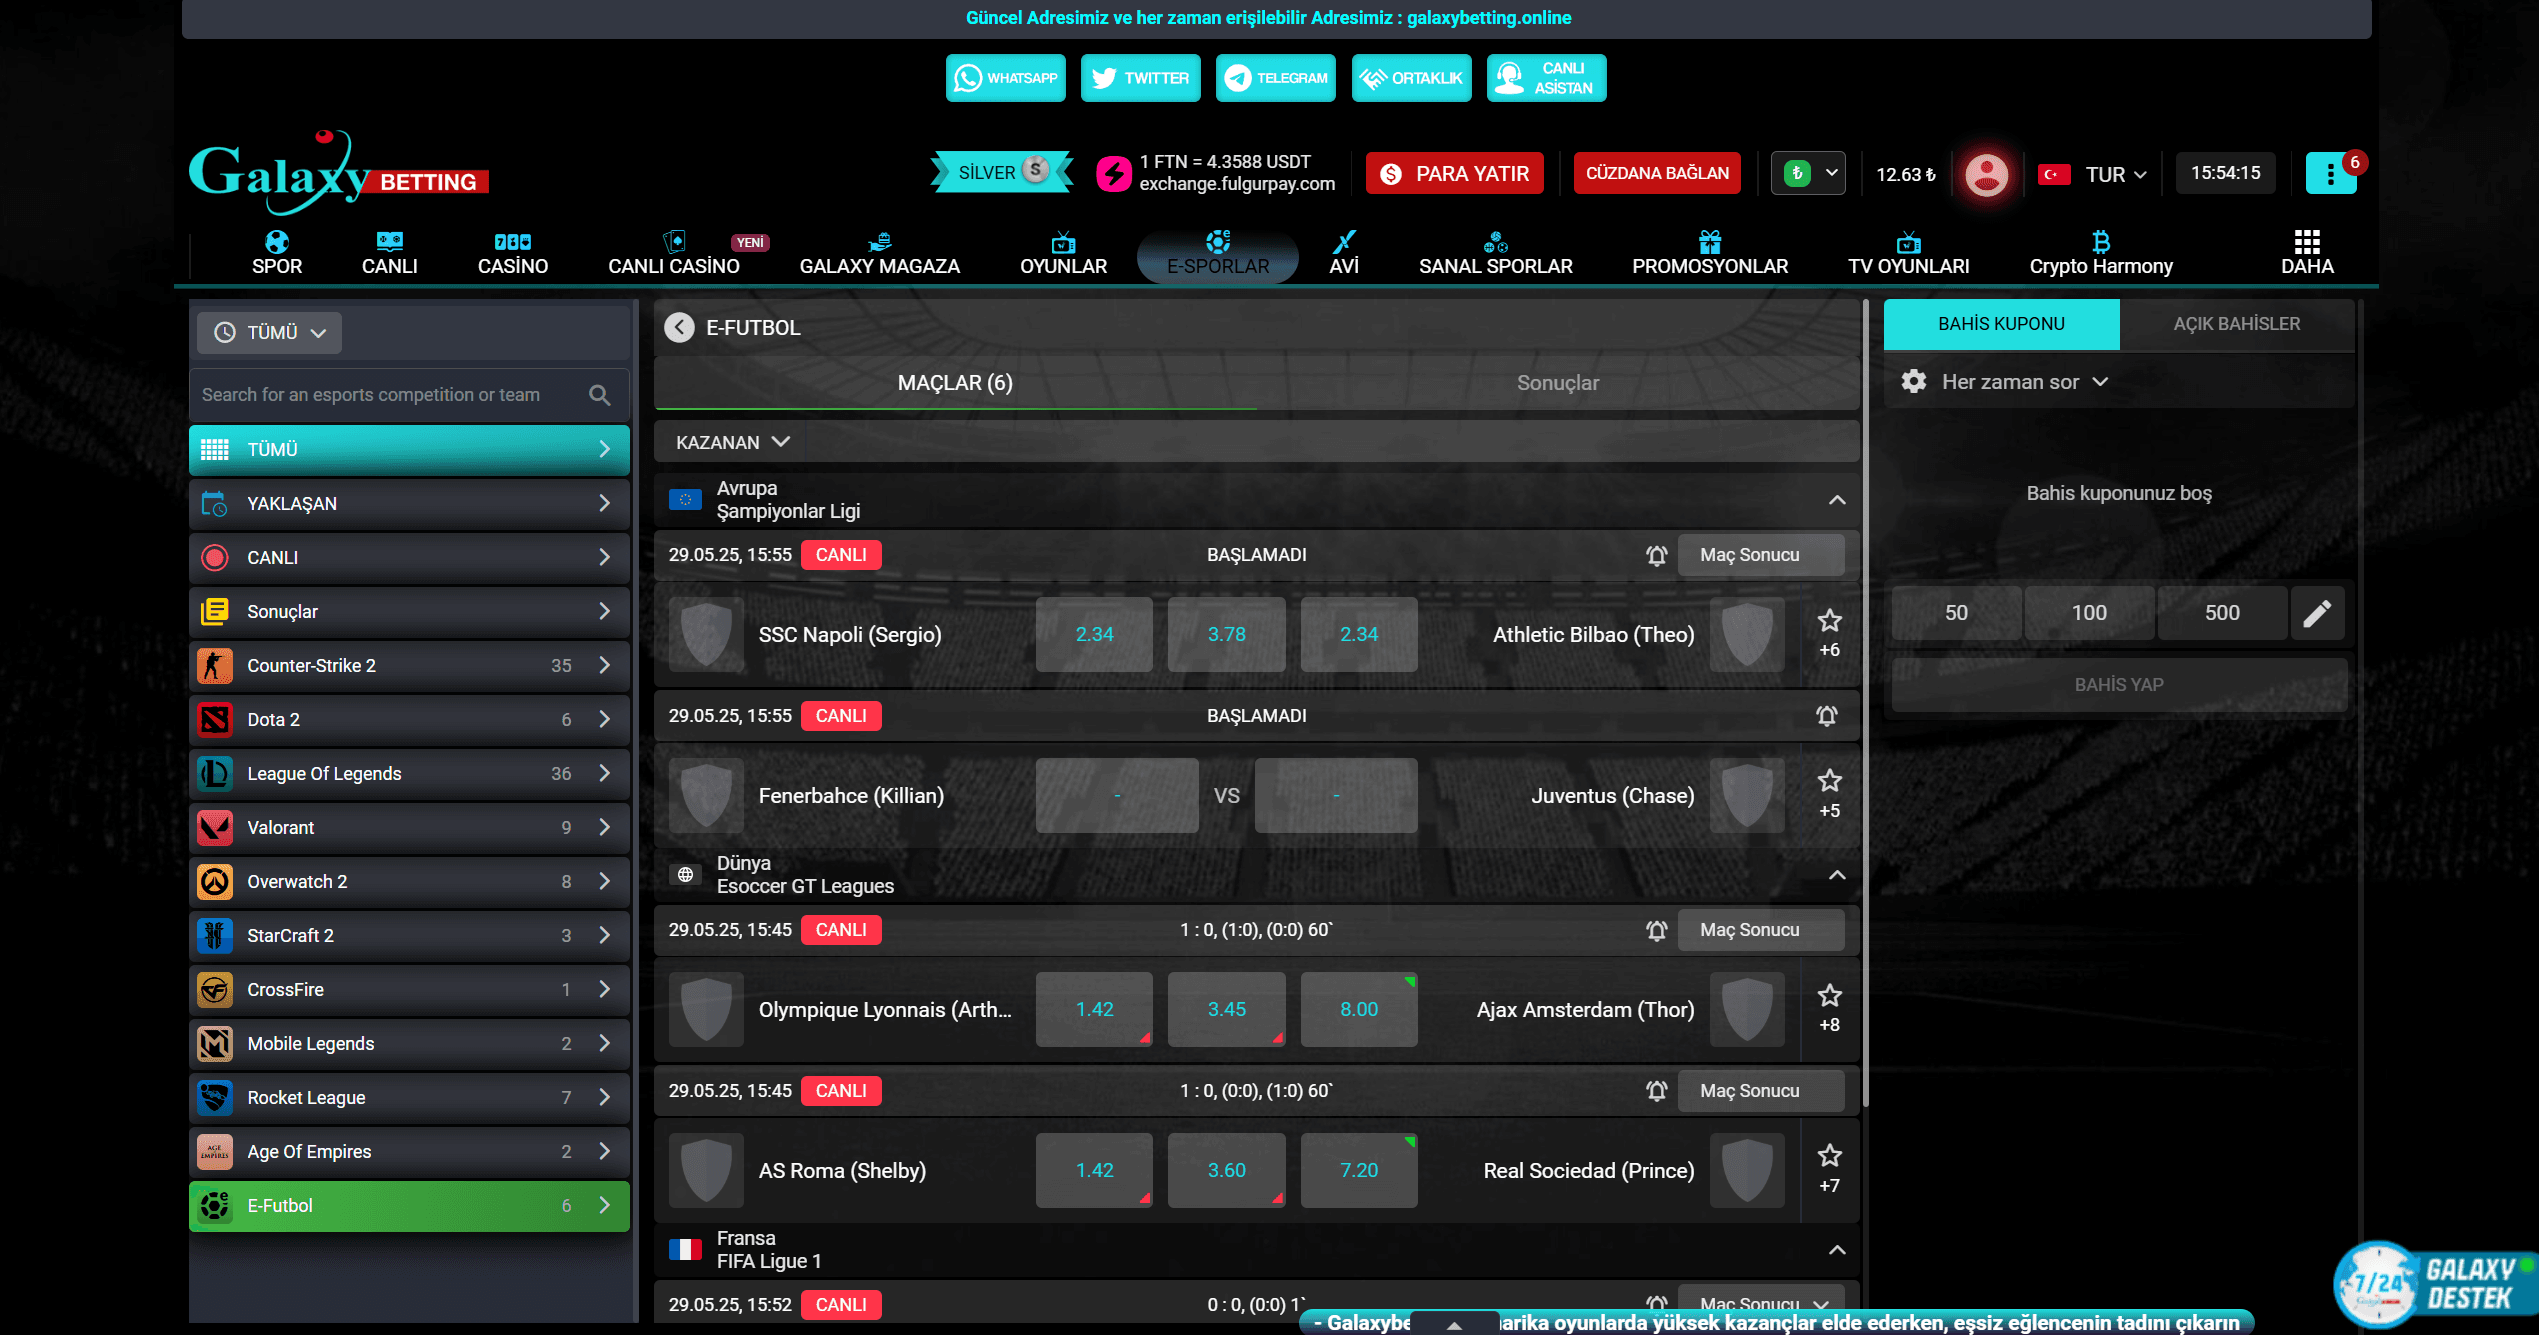Open the three-dot notifications menu
The width and height of the screenshot is (2539, 1335).
[x=2330, y=174]
